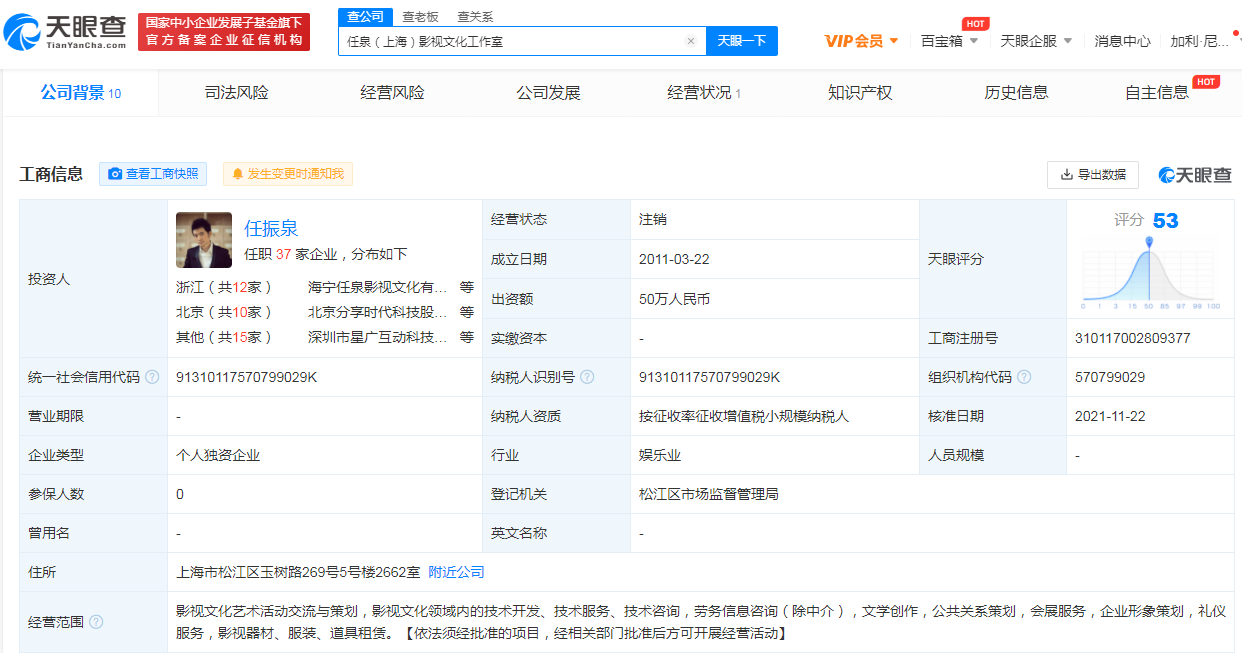Open the 公司背景 tab
1242x653 pixels.
(x=80, y=93)
